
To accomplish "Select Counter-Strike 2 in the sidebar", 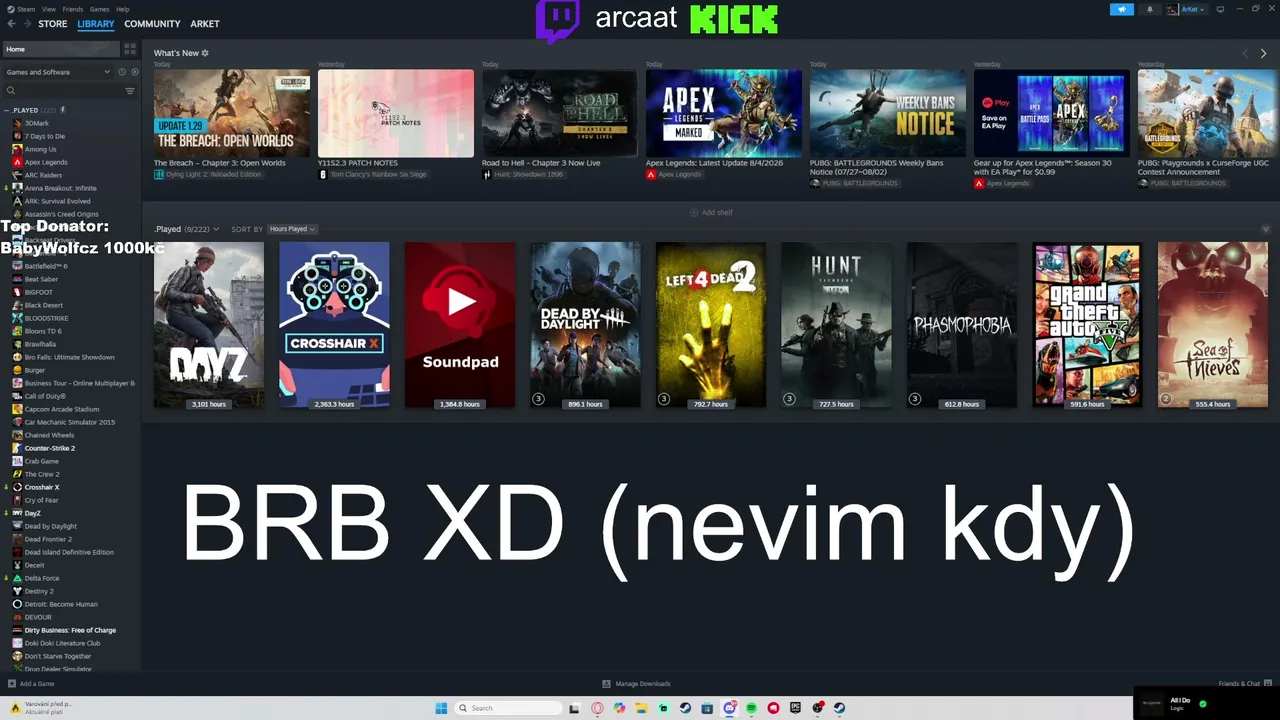I will 50,448.
